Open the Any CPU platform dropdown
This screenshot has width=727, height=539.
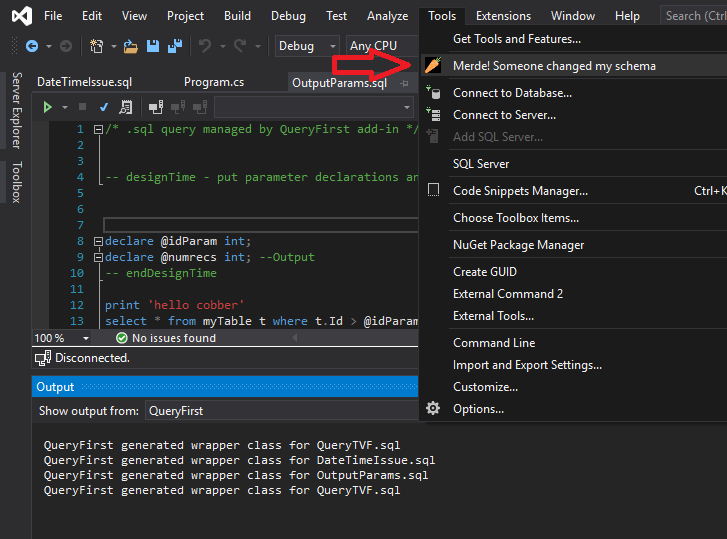(x=382, y=46)
